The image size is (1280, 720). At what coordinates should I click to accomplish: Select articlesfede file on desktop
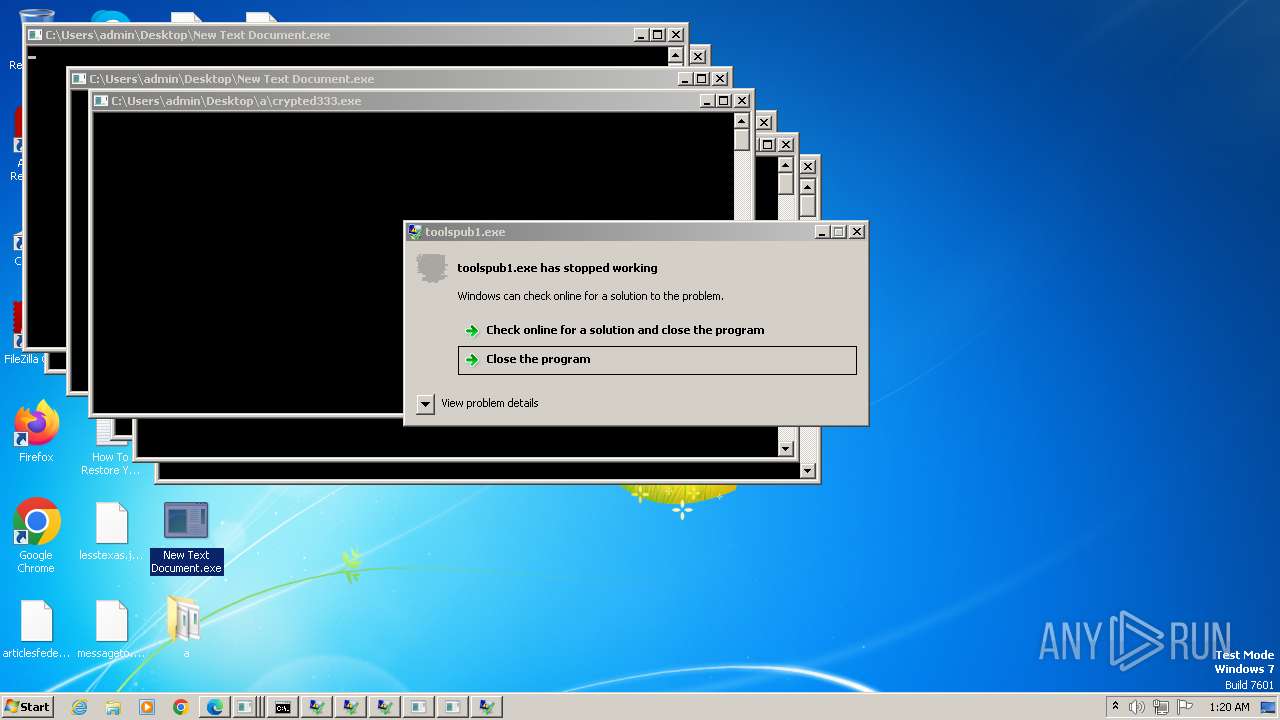(x=36, y=629)
